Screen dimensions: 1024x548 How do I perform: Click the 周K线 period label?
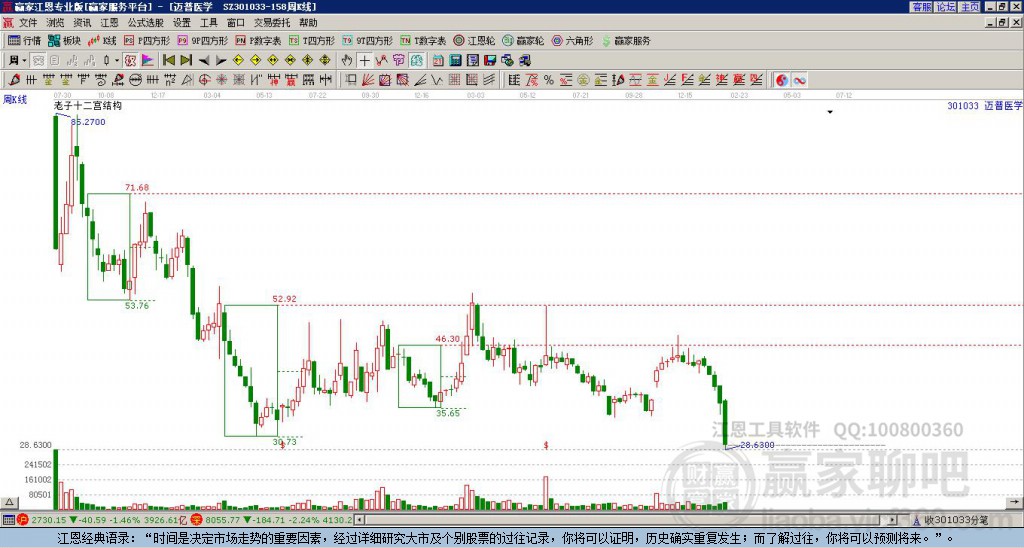15,99
